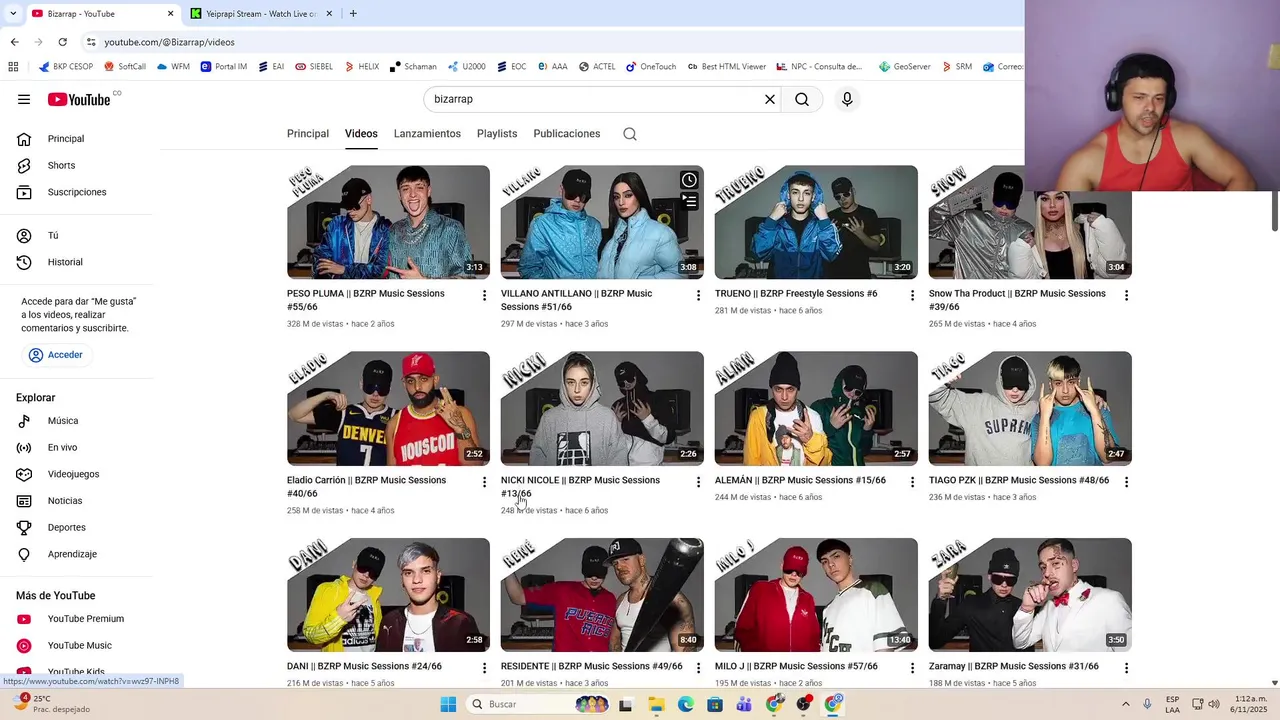Open the BKP CESOP bookmark
Viewport: 1280px width, 720px height.
click(66, 67)
